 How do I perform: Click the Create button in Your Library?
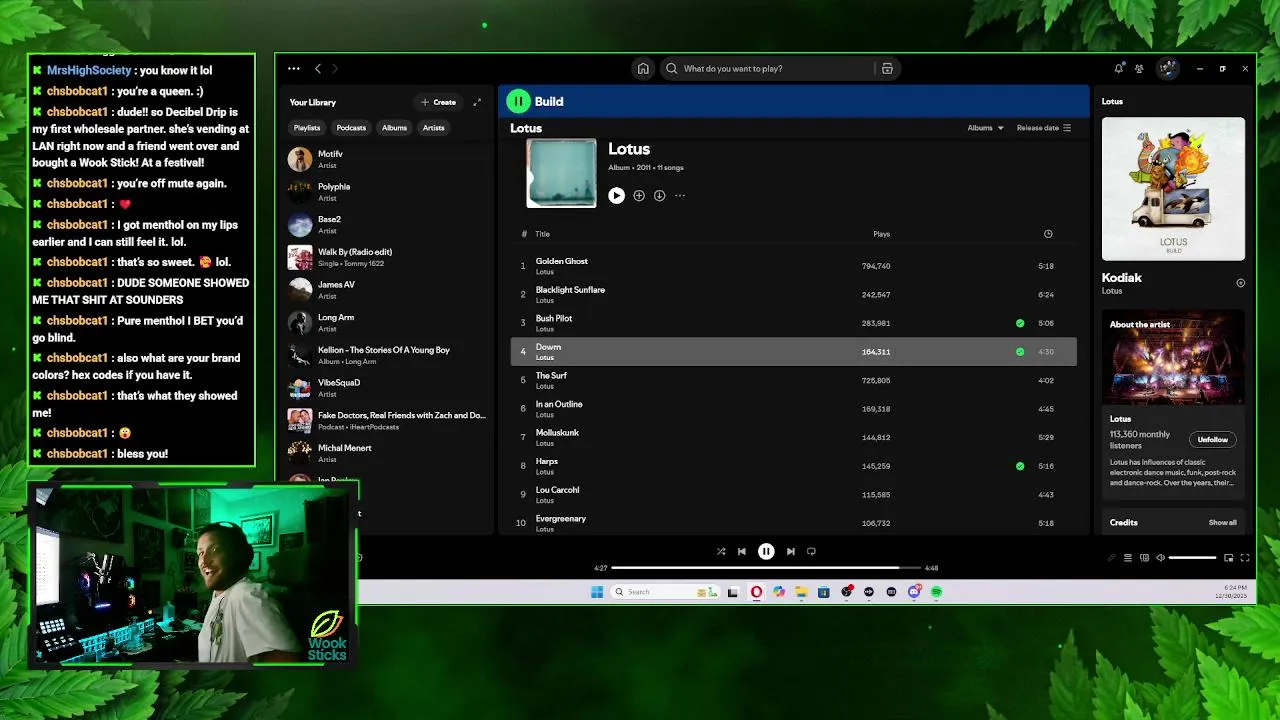439,102
